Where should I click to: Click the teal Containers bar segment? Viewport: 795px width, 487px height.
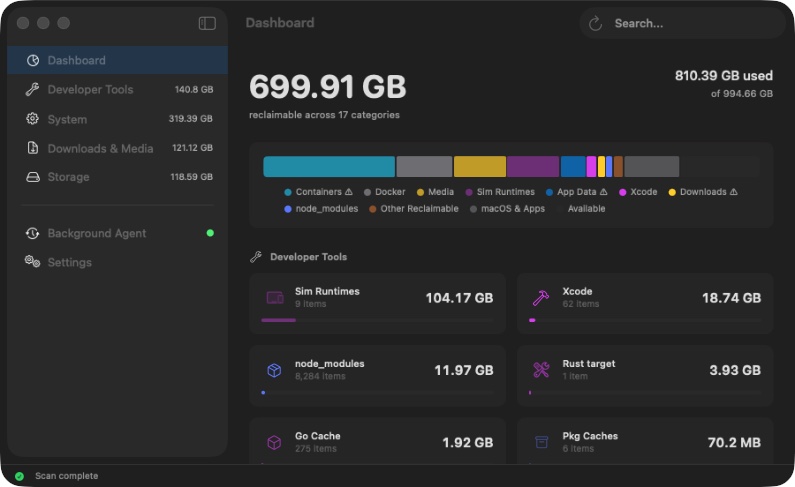[x=329, y=167]
